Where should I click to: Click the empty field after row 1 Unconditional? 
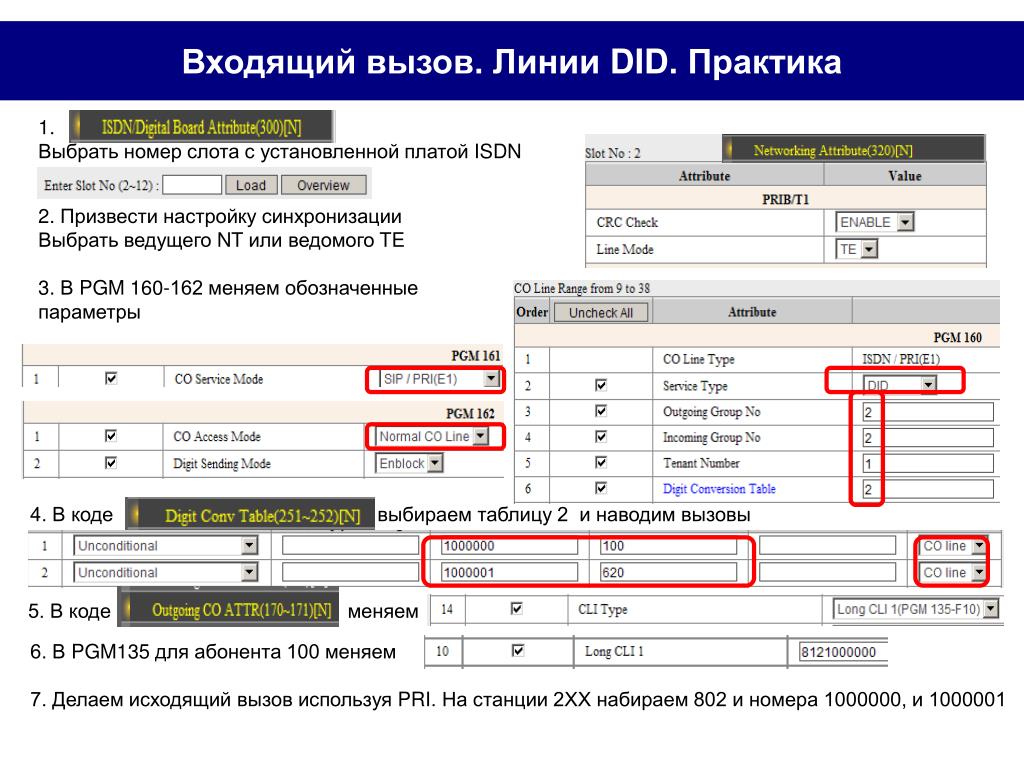point(350,546)
